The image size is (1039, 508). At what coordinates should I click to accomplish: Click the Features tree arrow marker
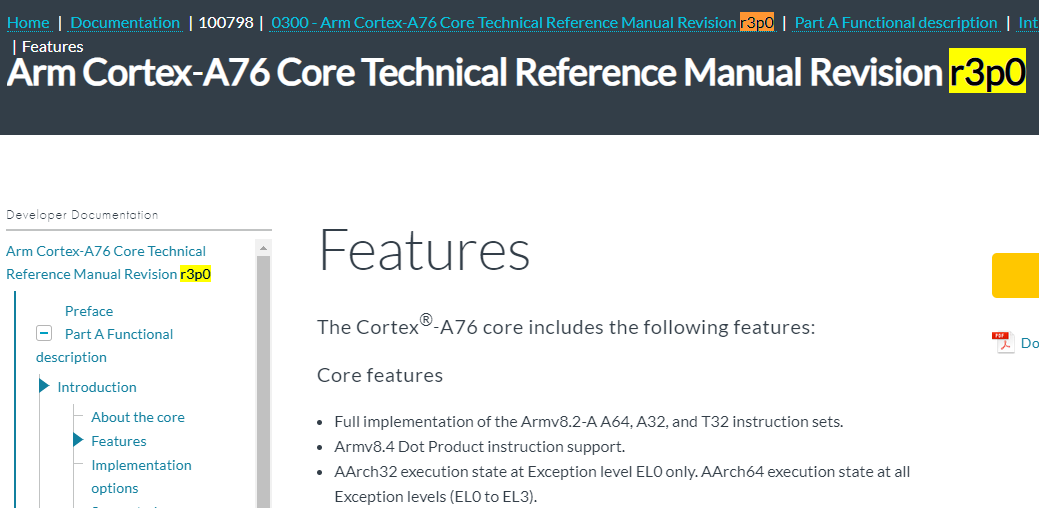(78, 440)
